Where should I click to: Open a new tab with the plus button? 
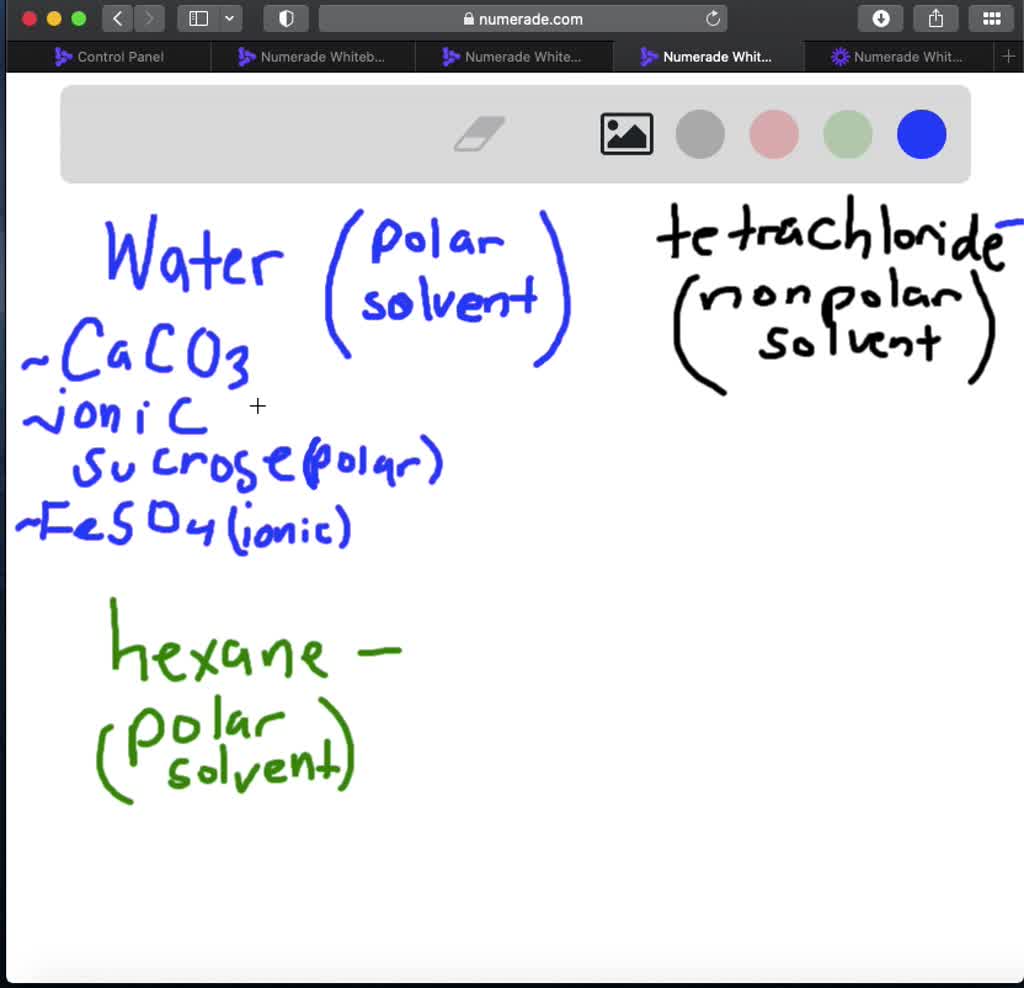[x=1010, y=57]
